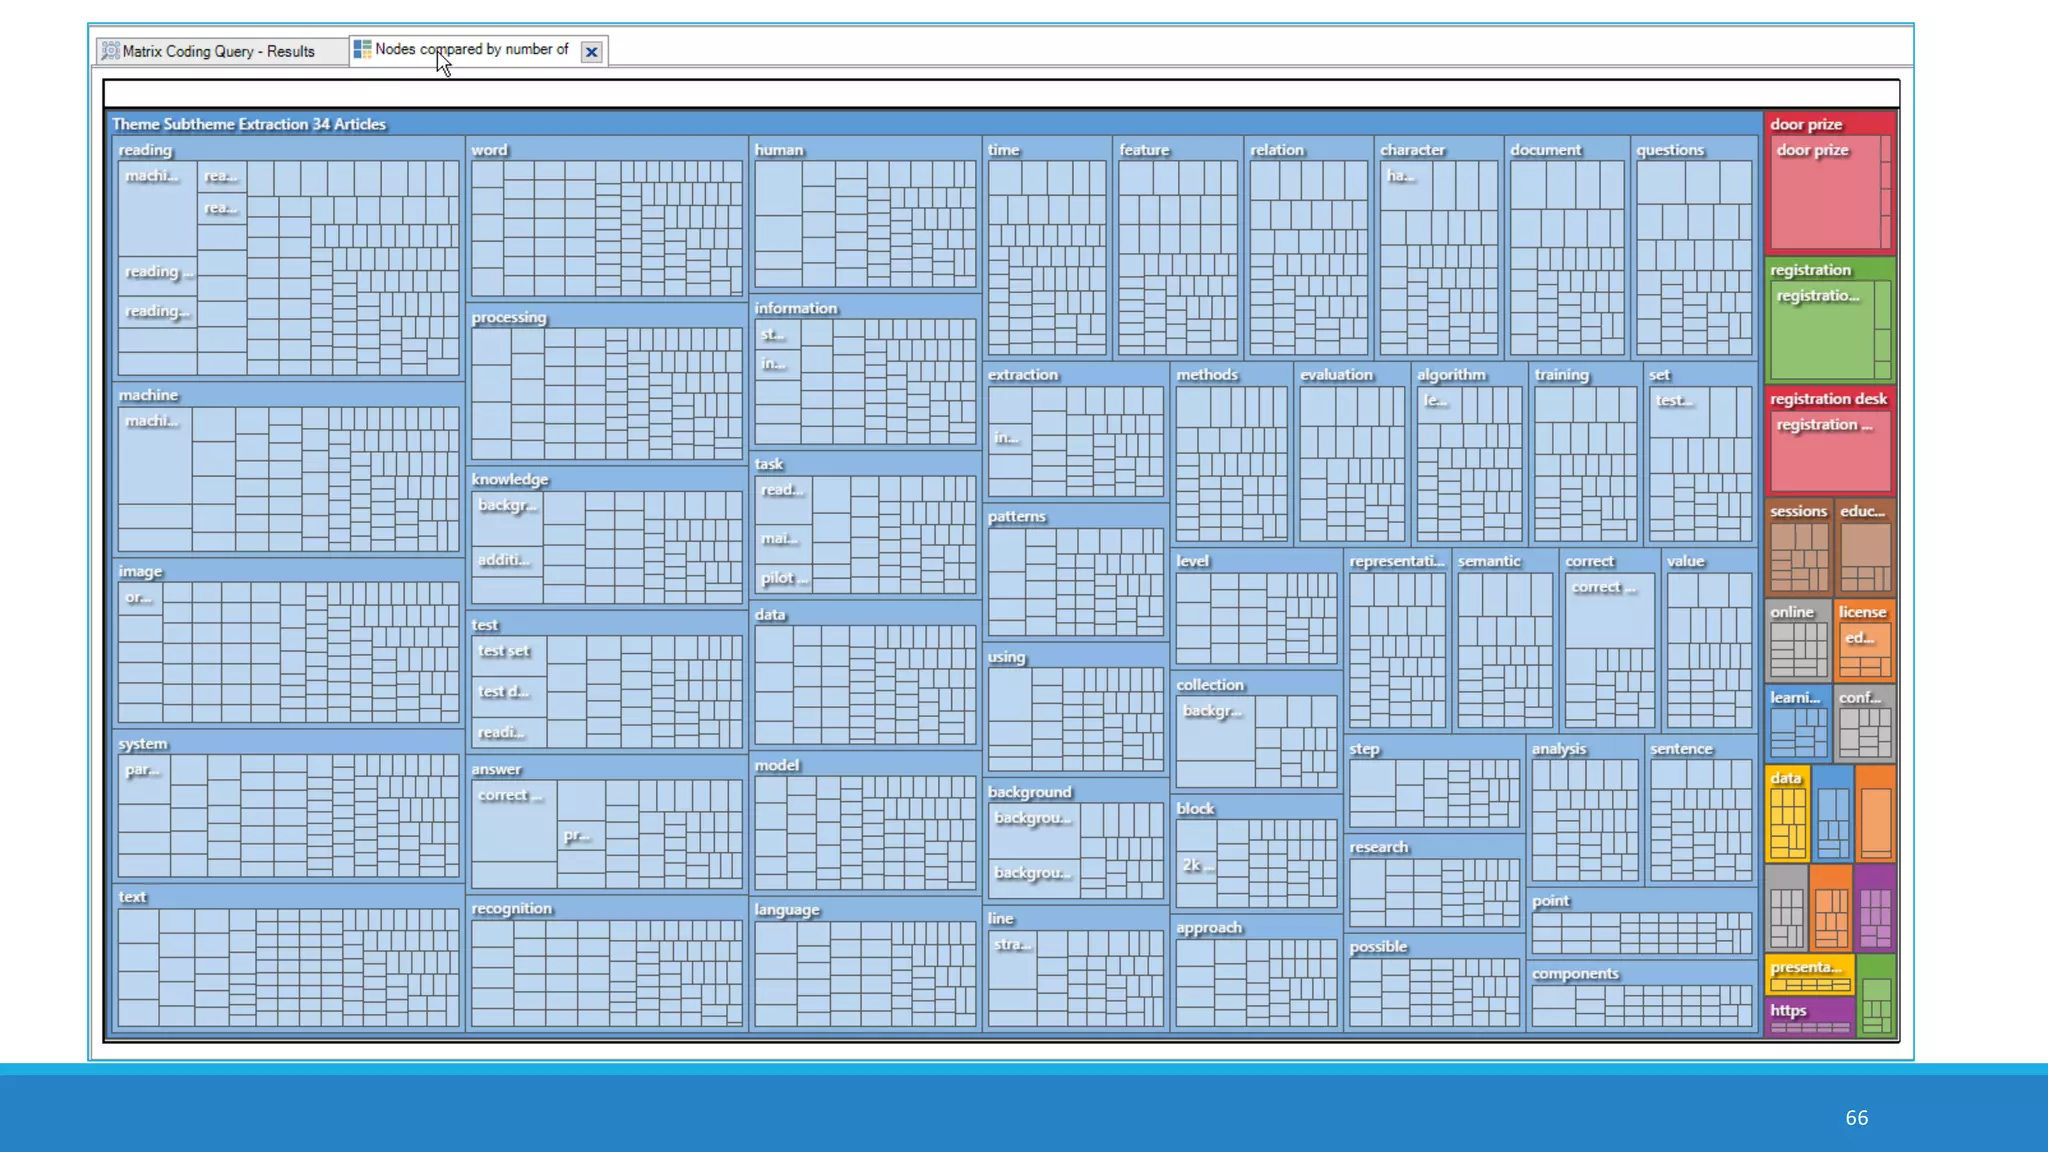Select the 'information' node header
The image size is (2048, 1152).
(796, 308)
